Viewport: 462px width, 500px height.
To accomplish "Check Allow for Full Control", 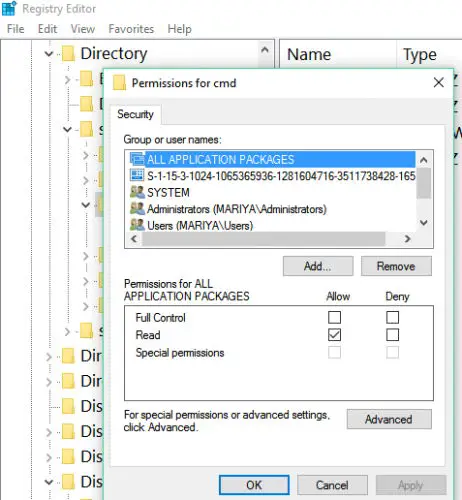I will [334, 317].
